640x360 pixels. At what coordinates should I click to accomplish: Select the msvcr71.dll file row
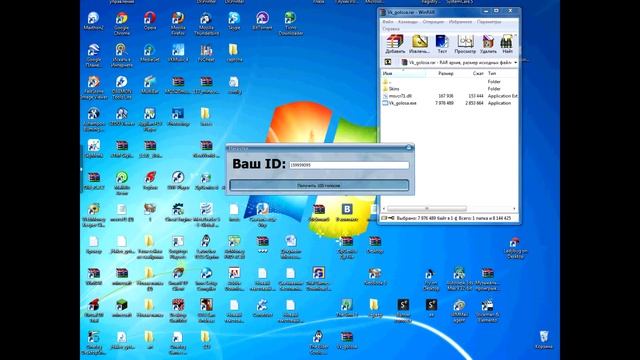coord(449,96)
